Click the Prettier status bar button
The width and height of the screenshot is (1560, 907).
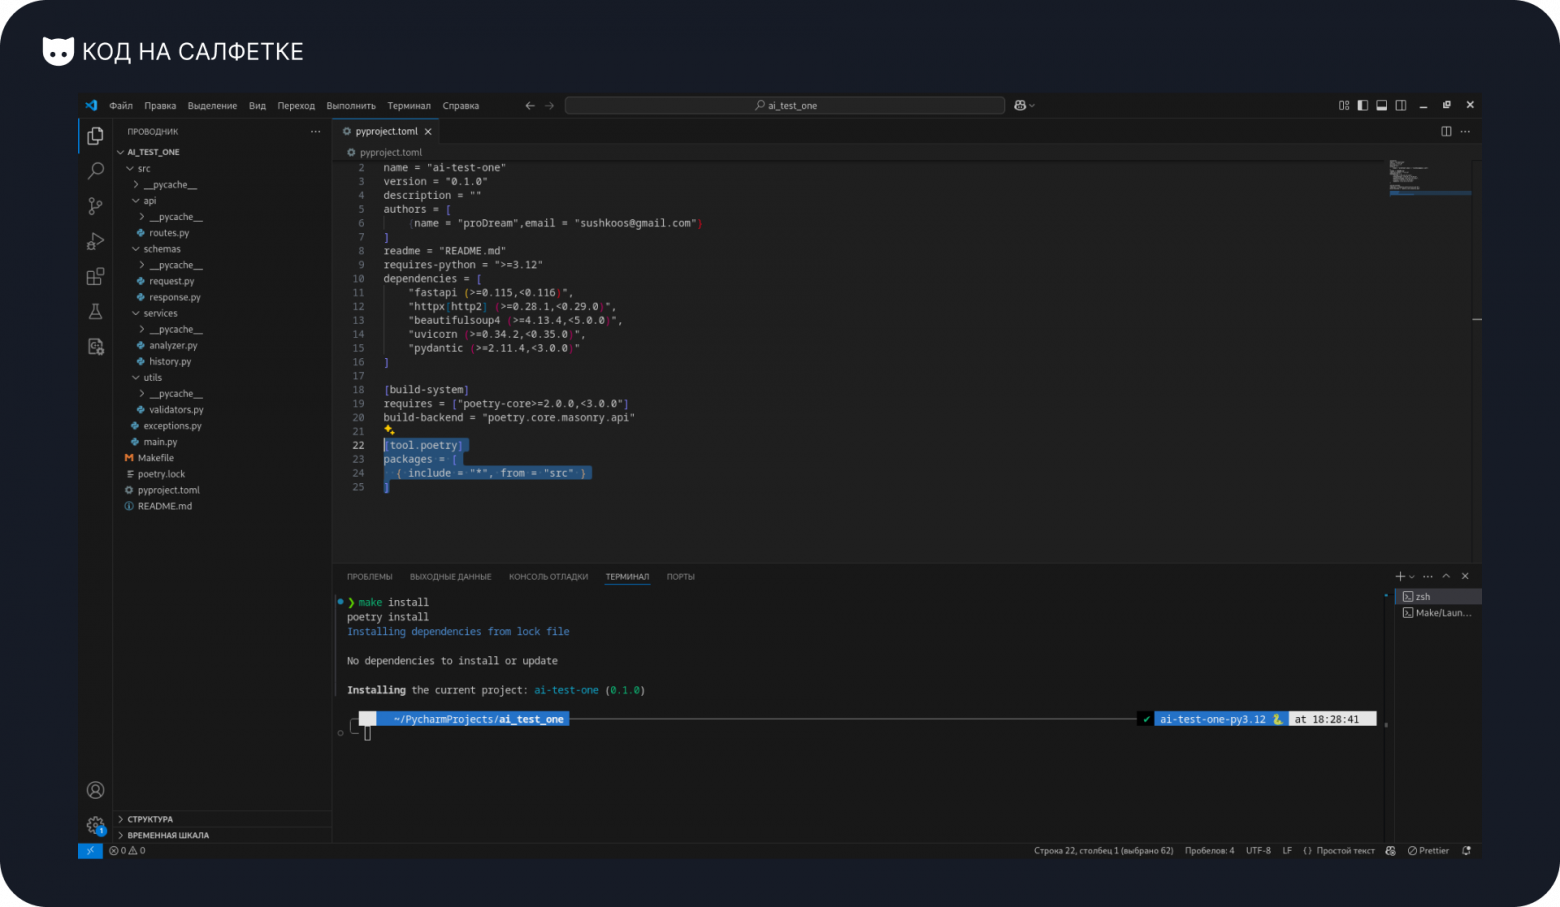pos(1428,851)
